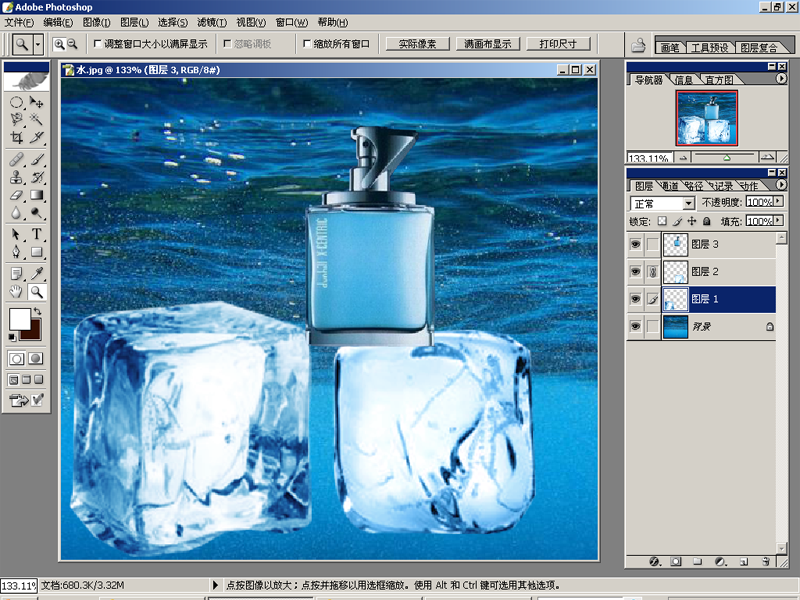
Task: Open layer style menu in Layers palette
Action: click(x=655, y=561)
